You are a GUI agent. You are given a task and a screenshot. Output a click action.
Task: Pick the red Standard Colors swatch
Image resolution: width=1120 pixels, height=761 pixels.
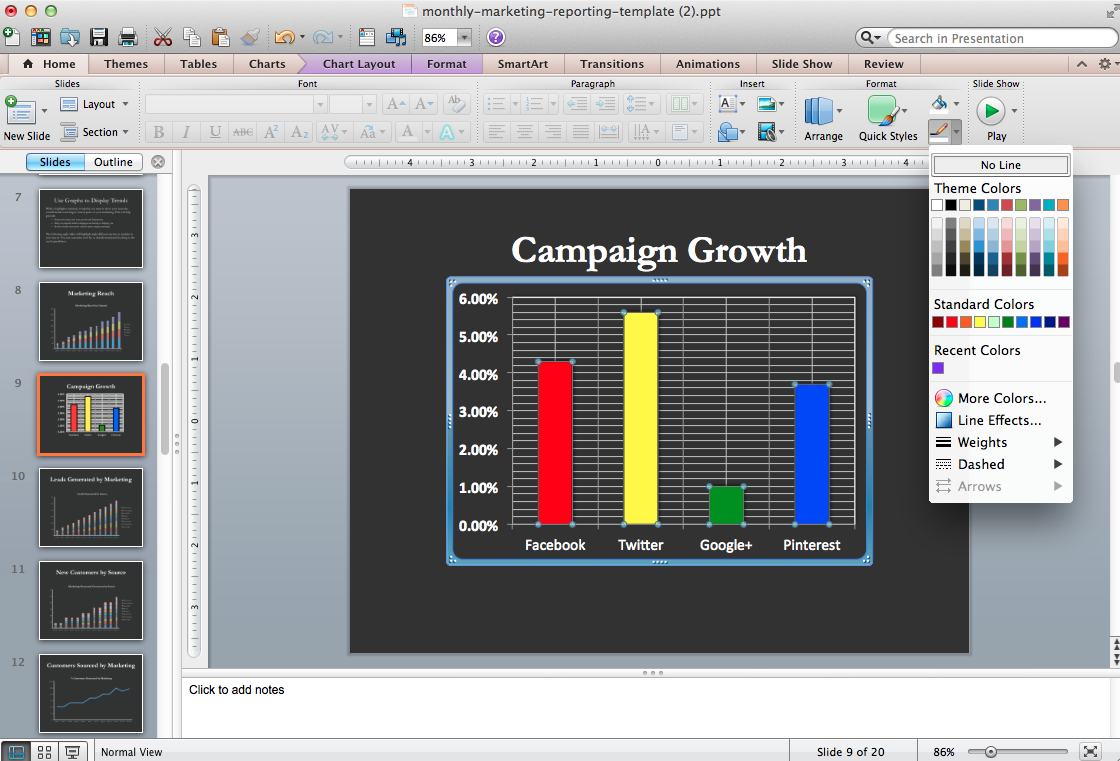(x=951, y=322)
